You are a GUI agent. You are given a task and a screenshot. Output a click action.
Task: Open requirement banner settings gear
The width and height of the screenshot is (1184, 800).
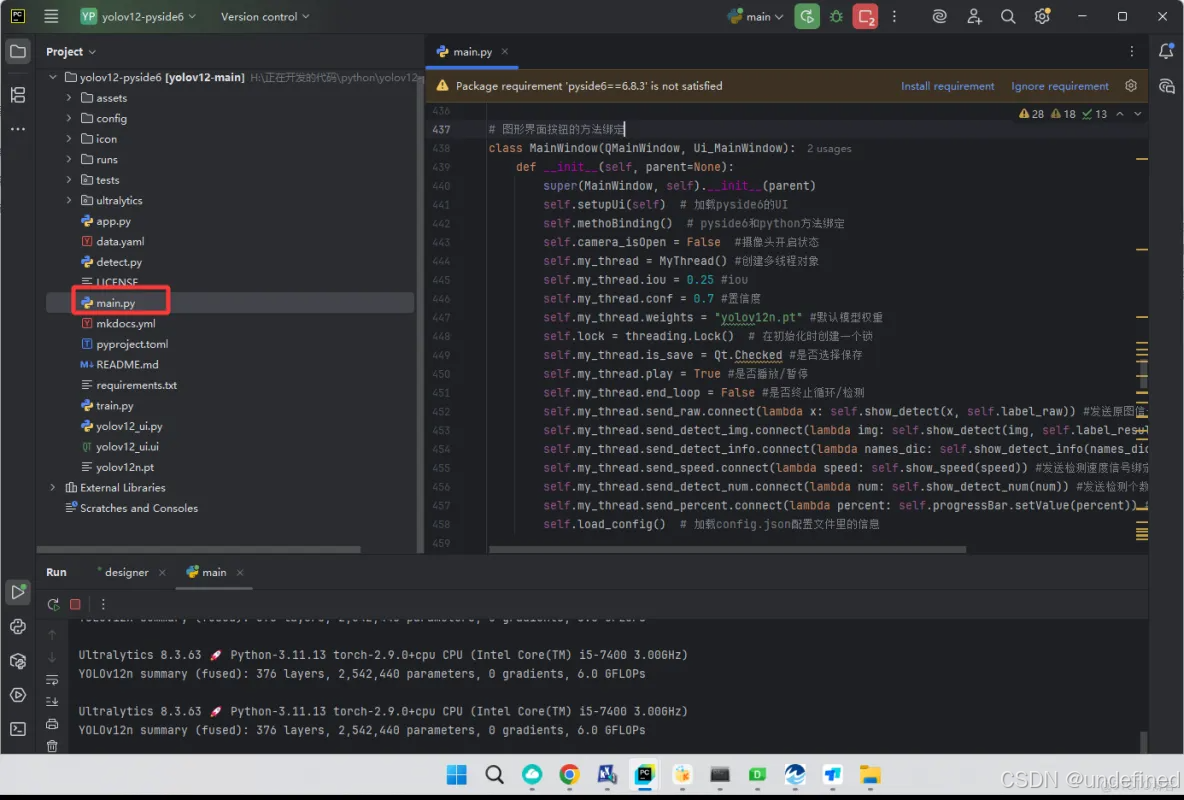(x=1130, y=86)
